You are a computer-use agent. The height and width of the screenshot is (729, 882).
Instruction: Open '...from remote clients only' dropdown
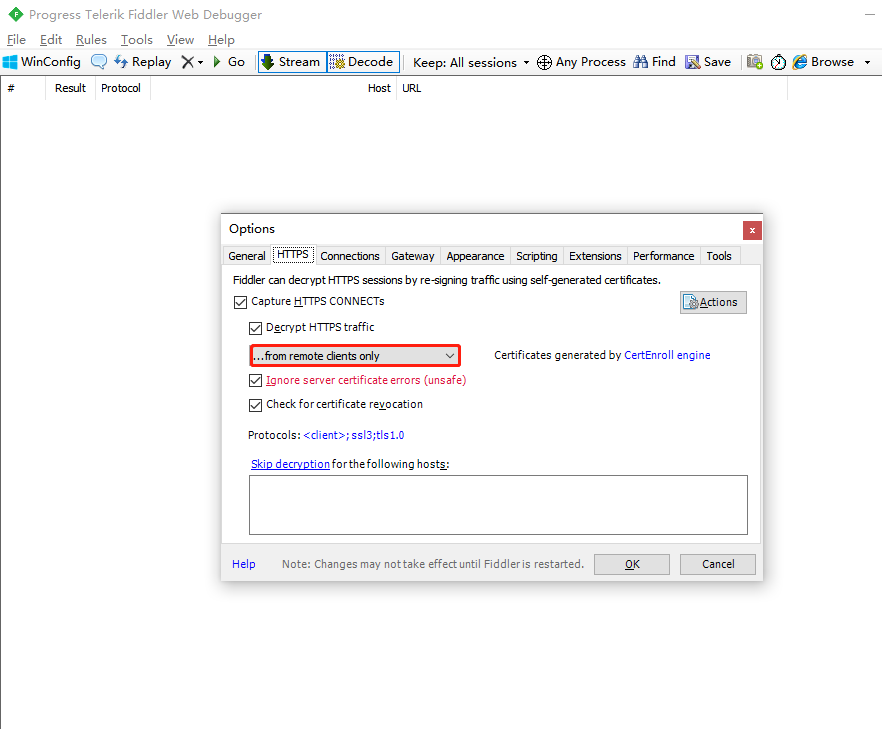point(355,356)
